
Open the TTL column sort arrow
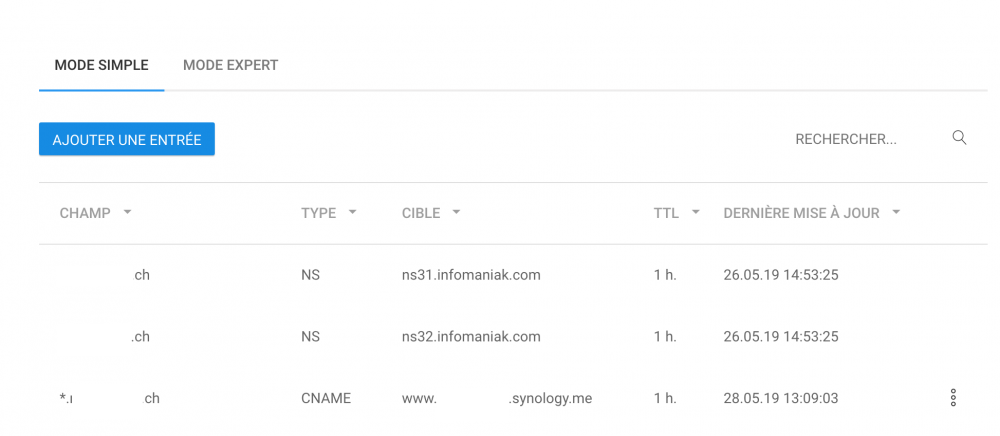(695, 213)
